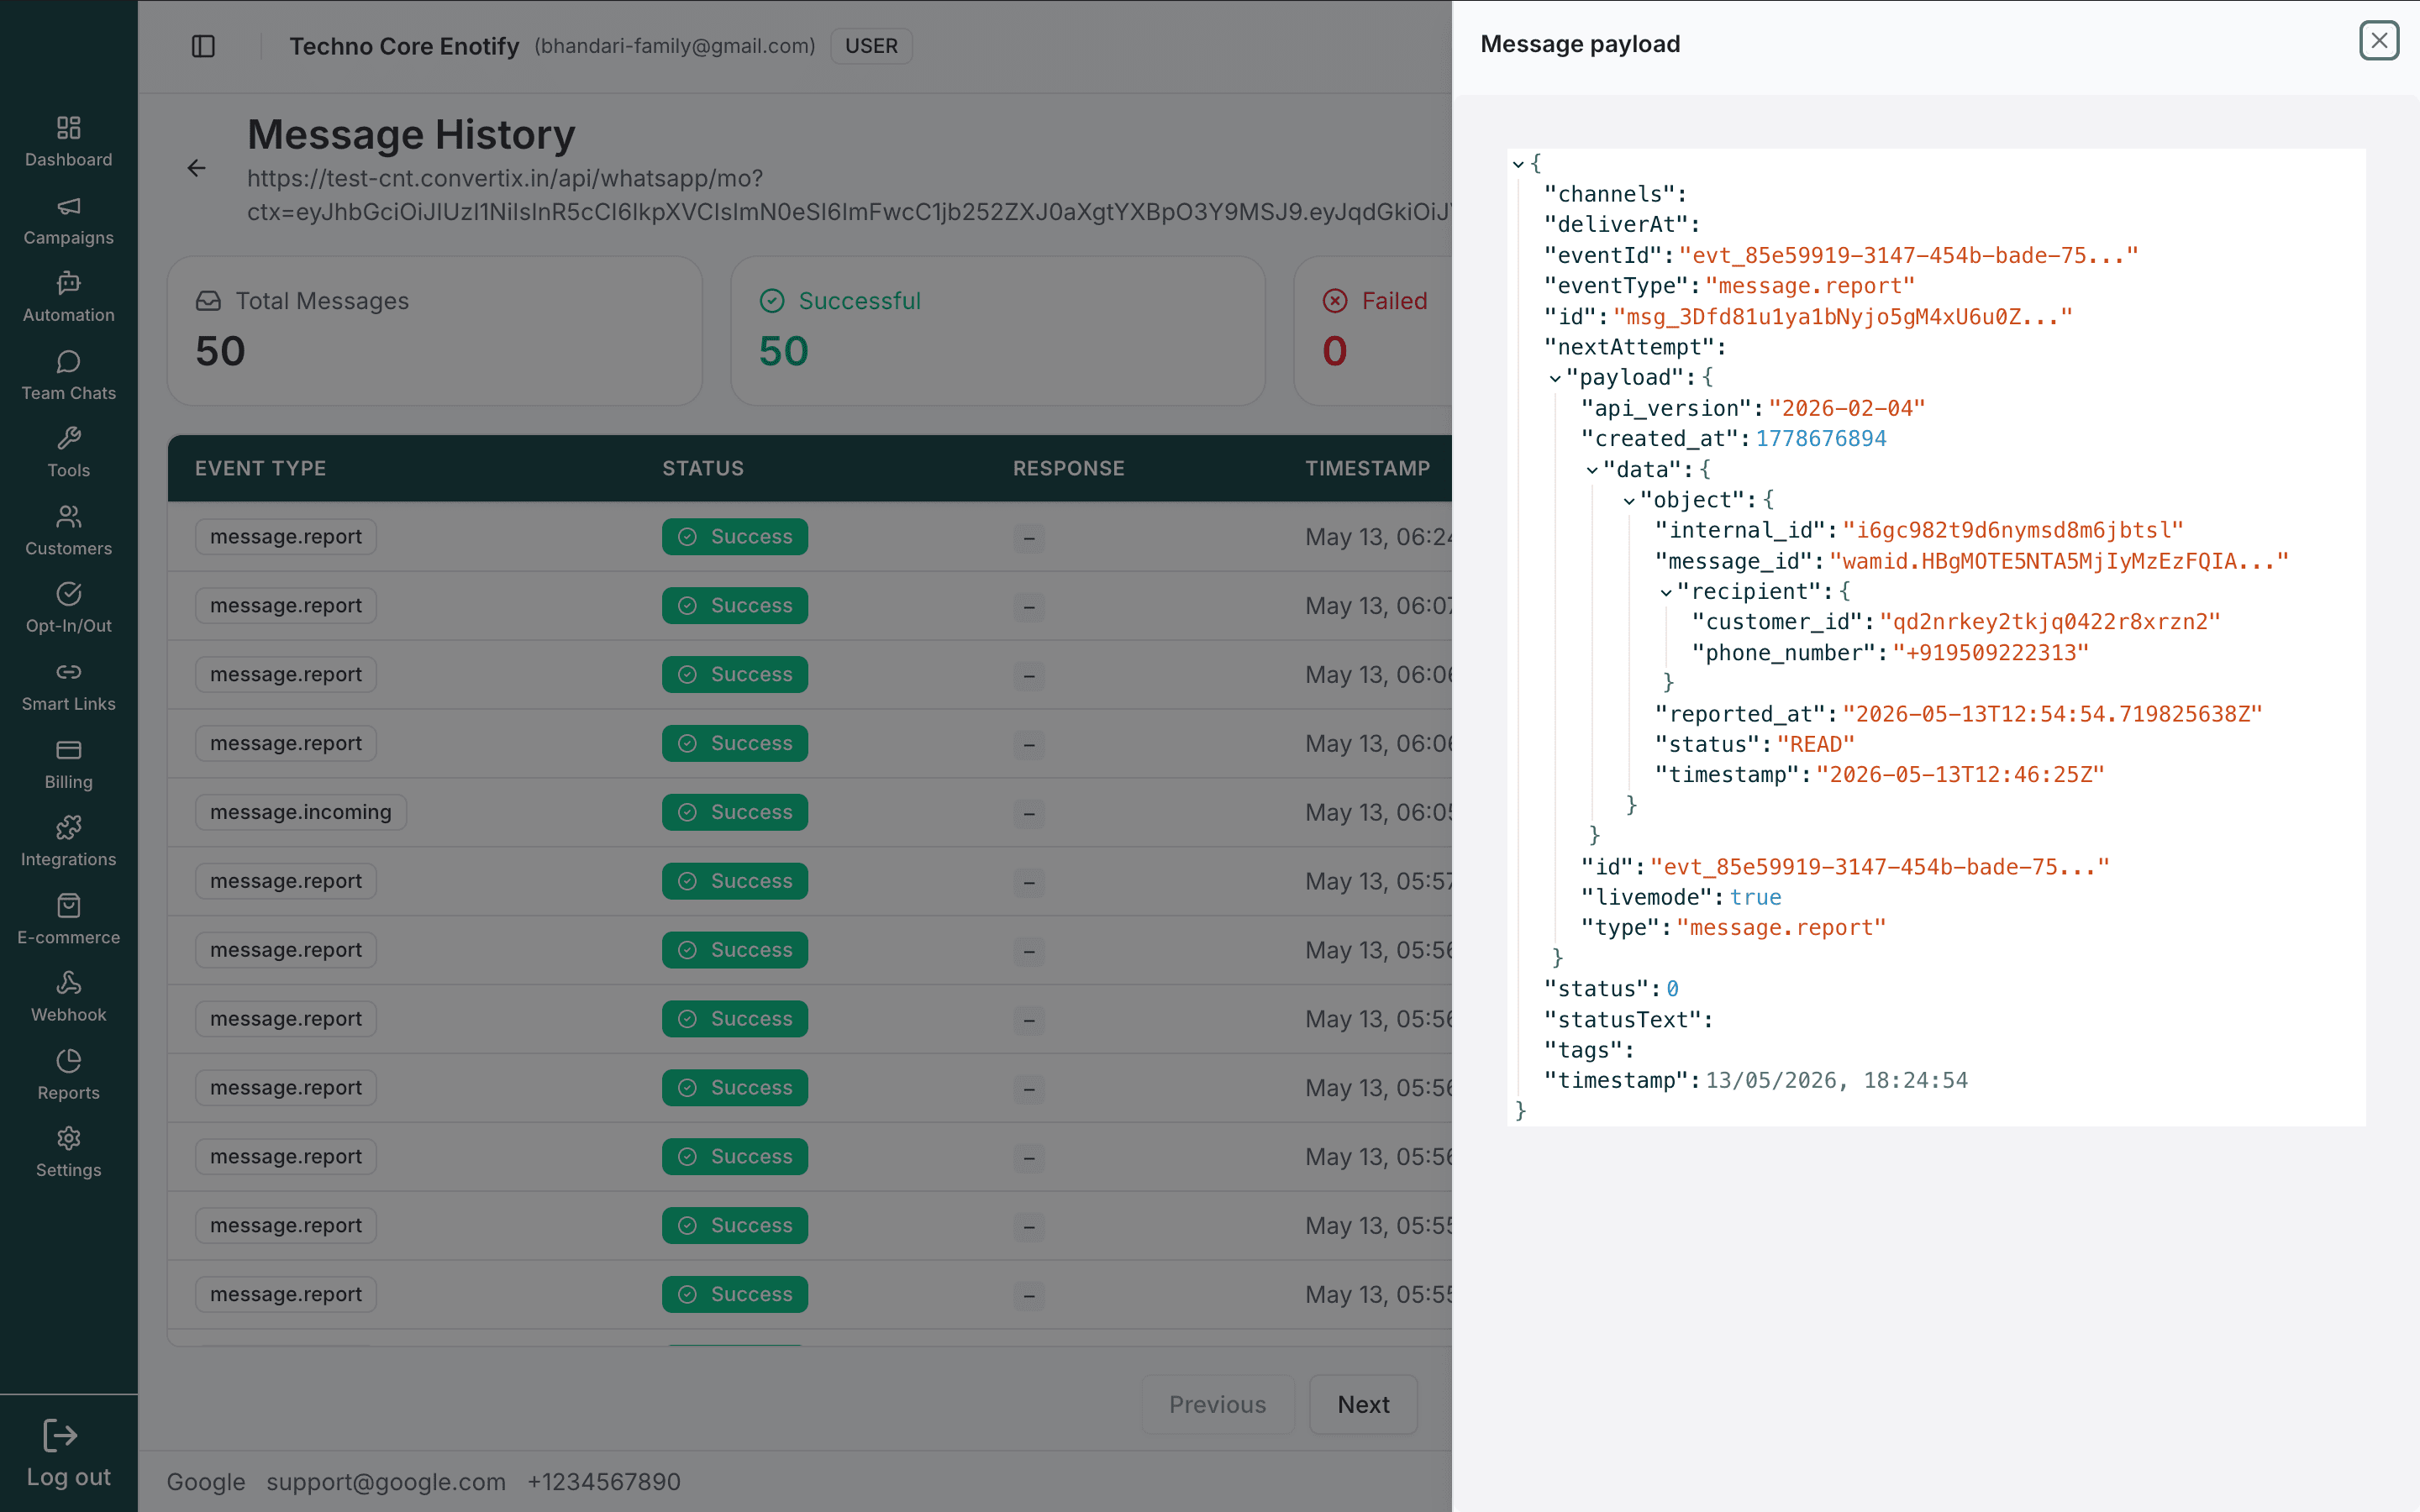Image resolution: width=2420 pixels, height=1512 pixels.
Task: Click the Log out icon
Action: click(60, 1436)
